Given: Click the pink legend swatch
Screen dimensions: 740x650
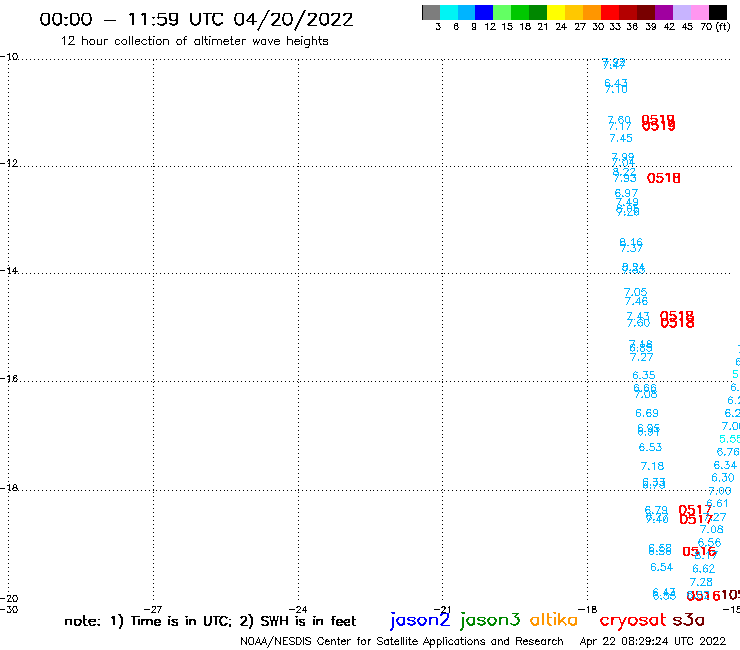Looking at the screenshot, I should [x=699, y=12].
